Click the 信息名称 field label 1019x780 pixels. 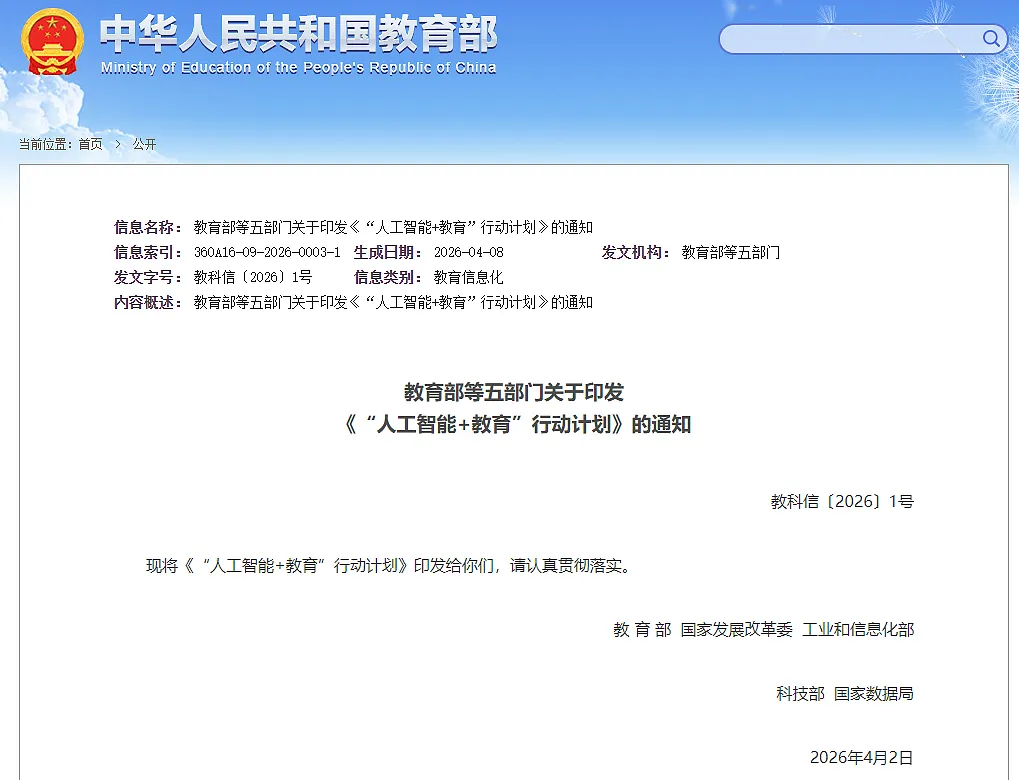(x=148, y=227)
